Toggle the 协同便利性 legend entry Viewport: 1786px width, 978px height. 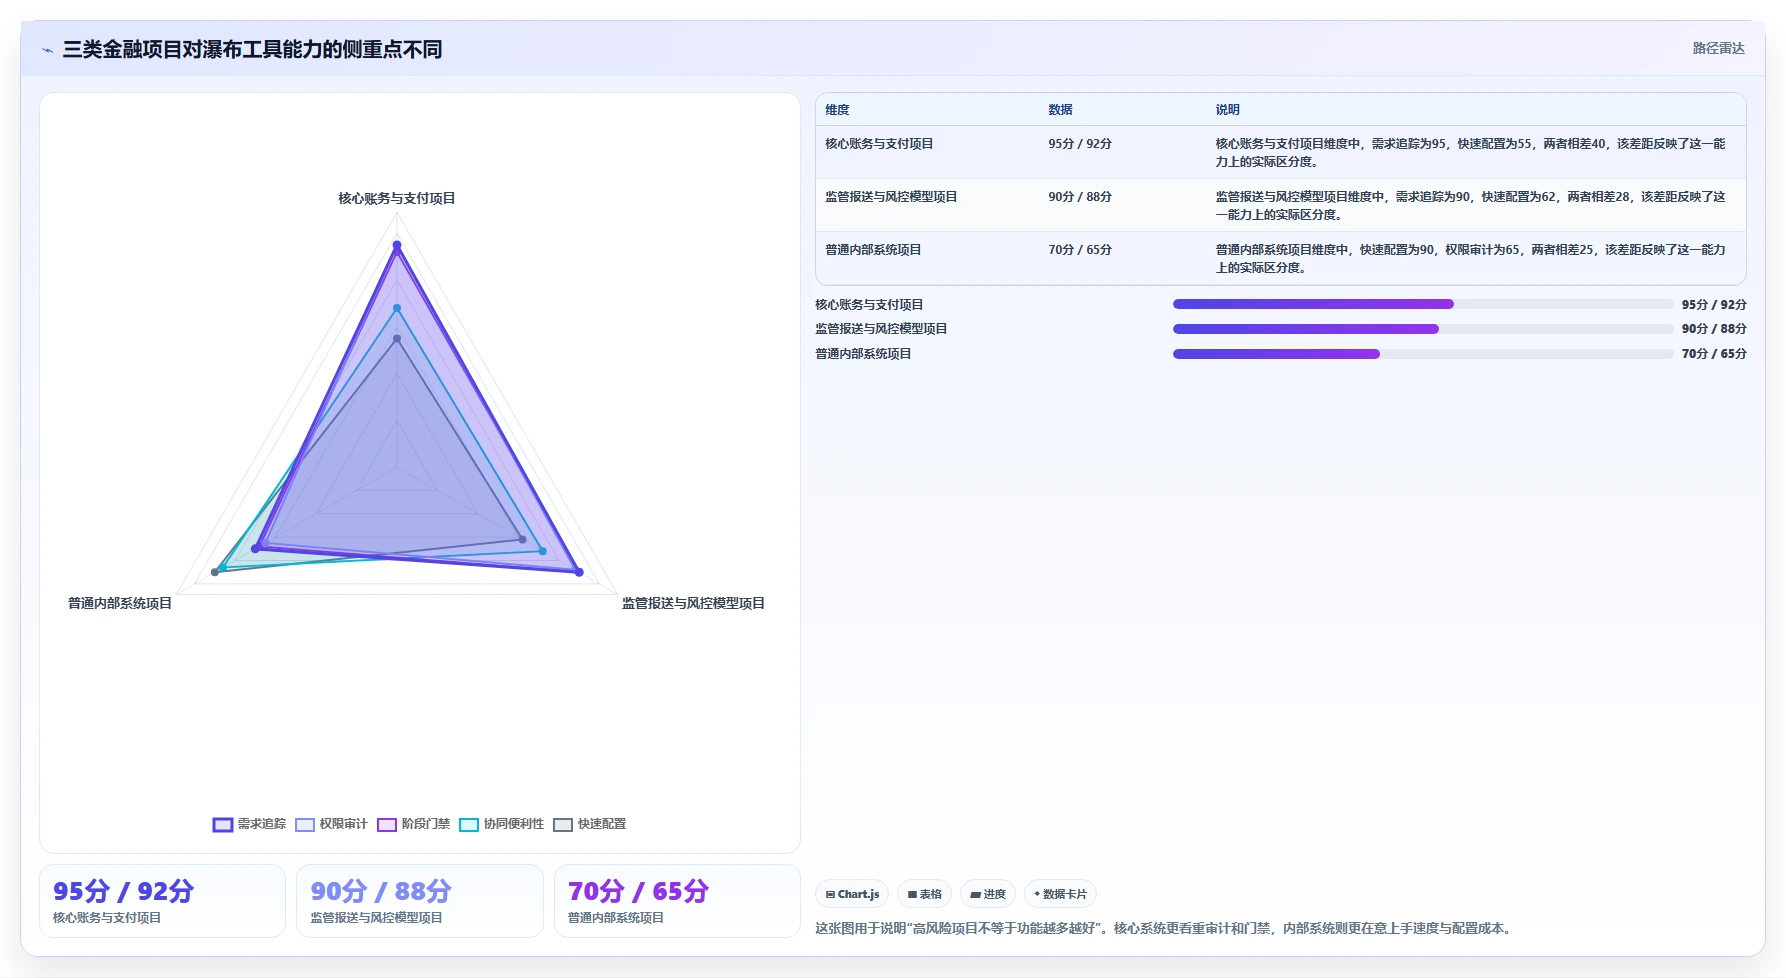pos(501,825)
